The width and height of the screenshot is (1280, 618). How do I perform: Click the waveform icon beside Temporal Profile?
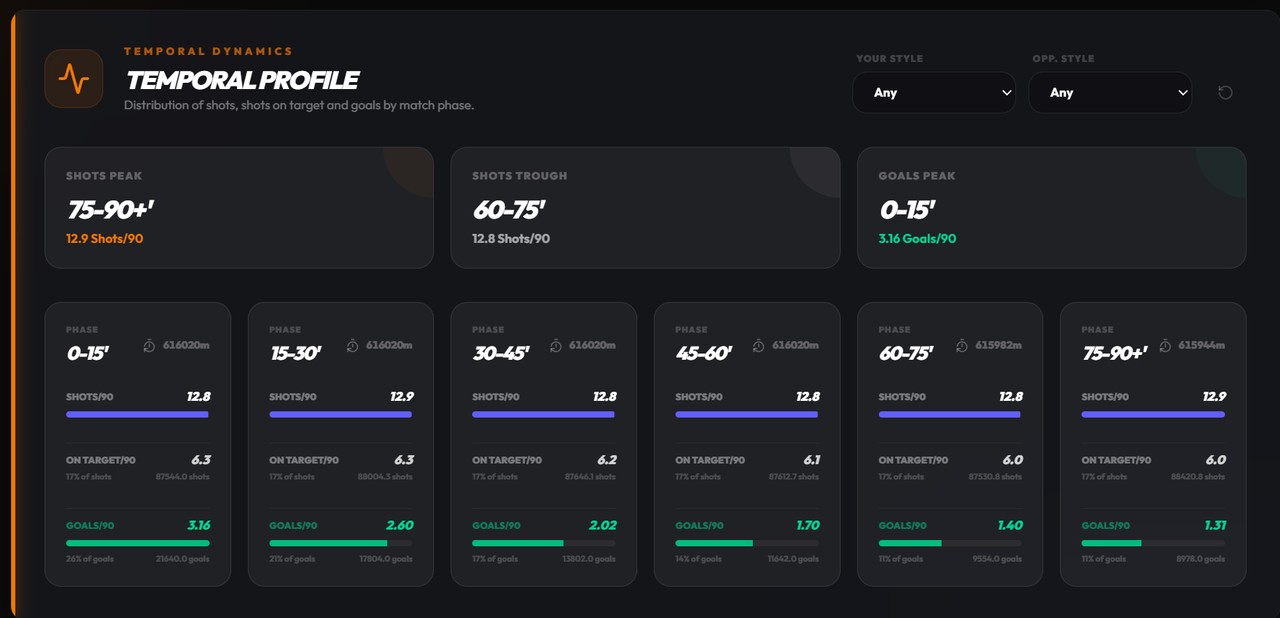(x=73, y=78)
